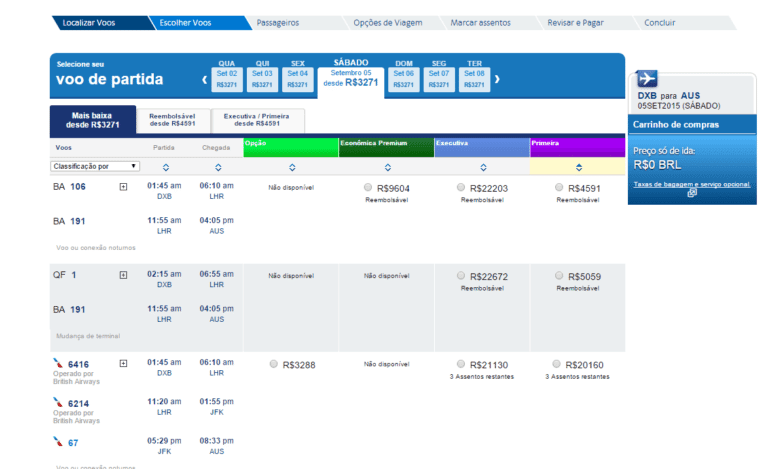Choose the R$3288 fare option

coord(274,364)
